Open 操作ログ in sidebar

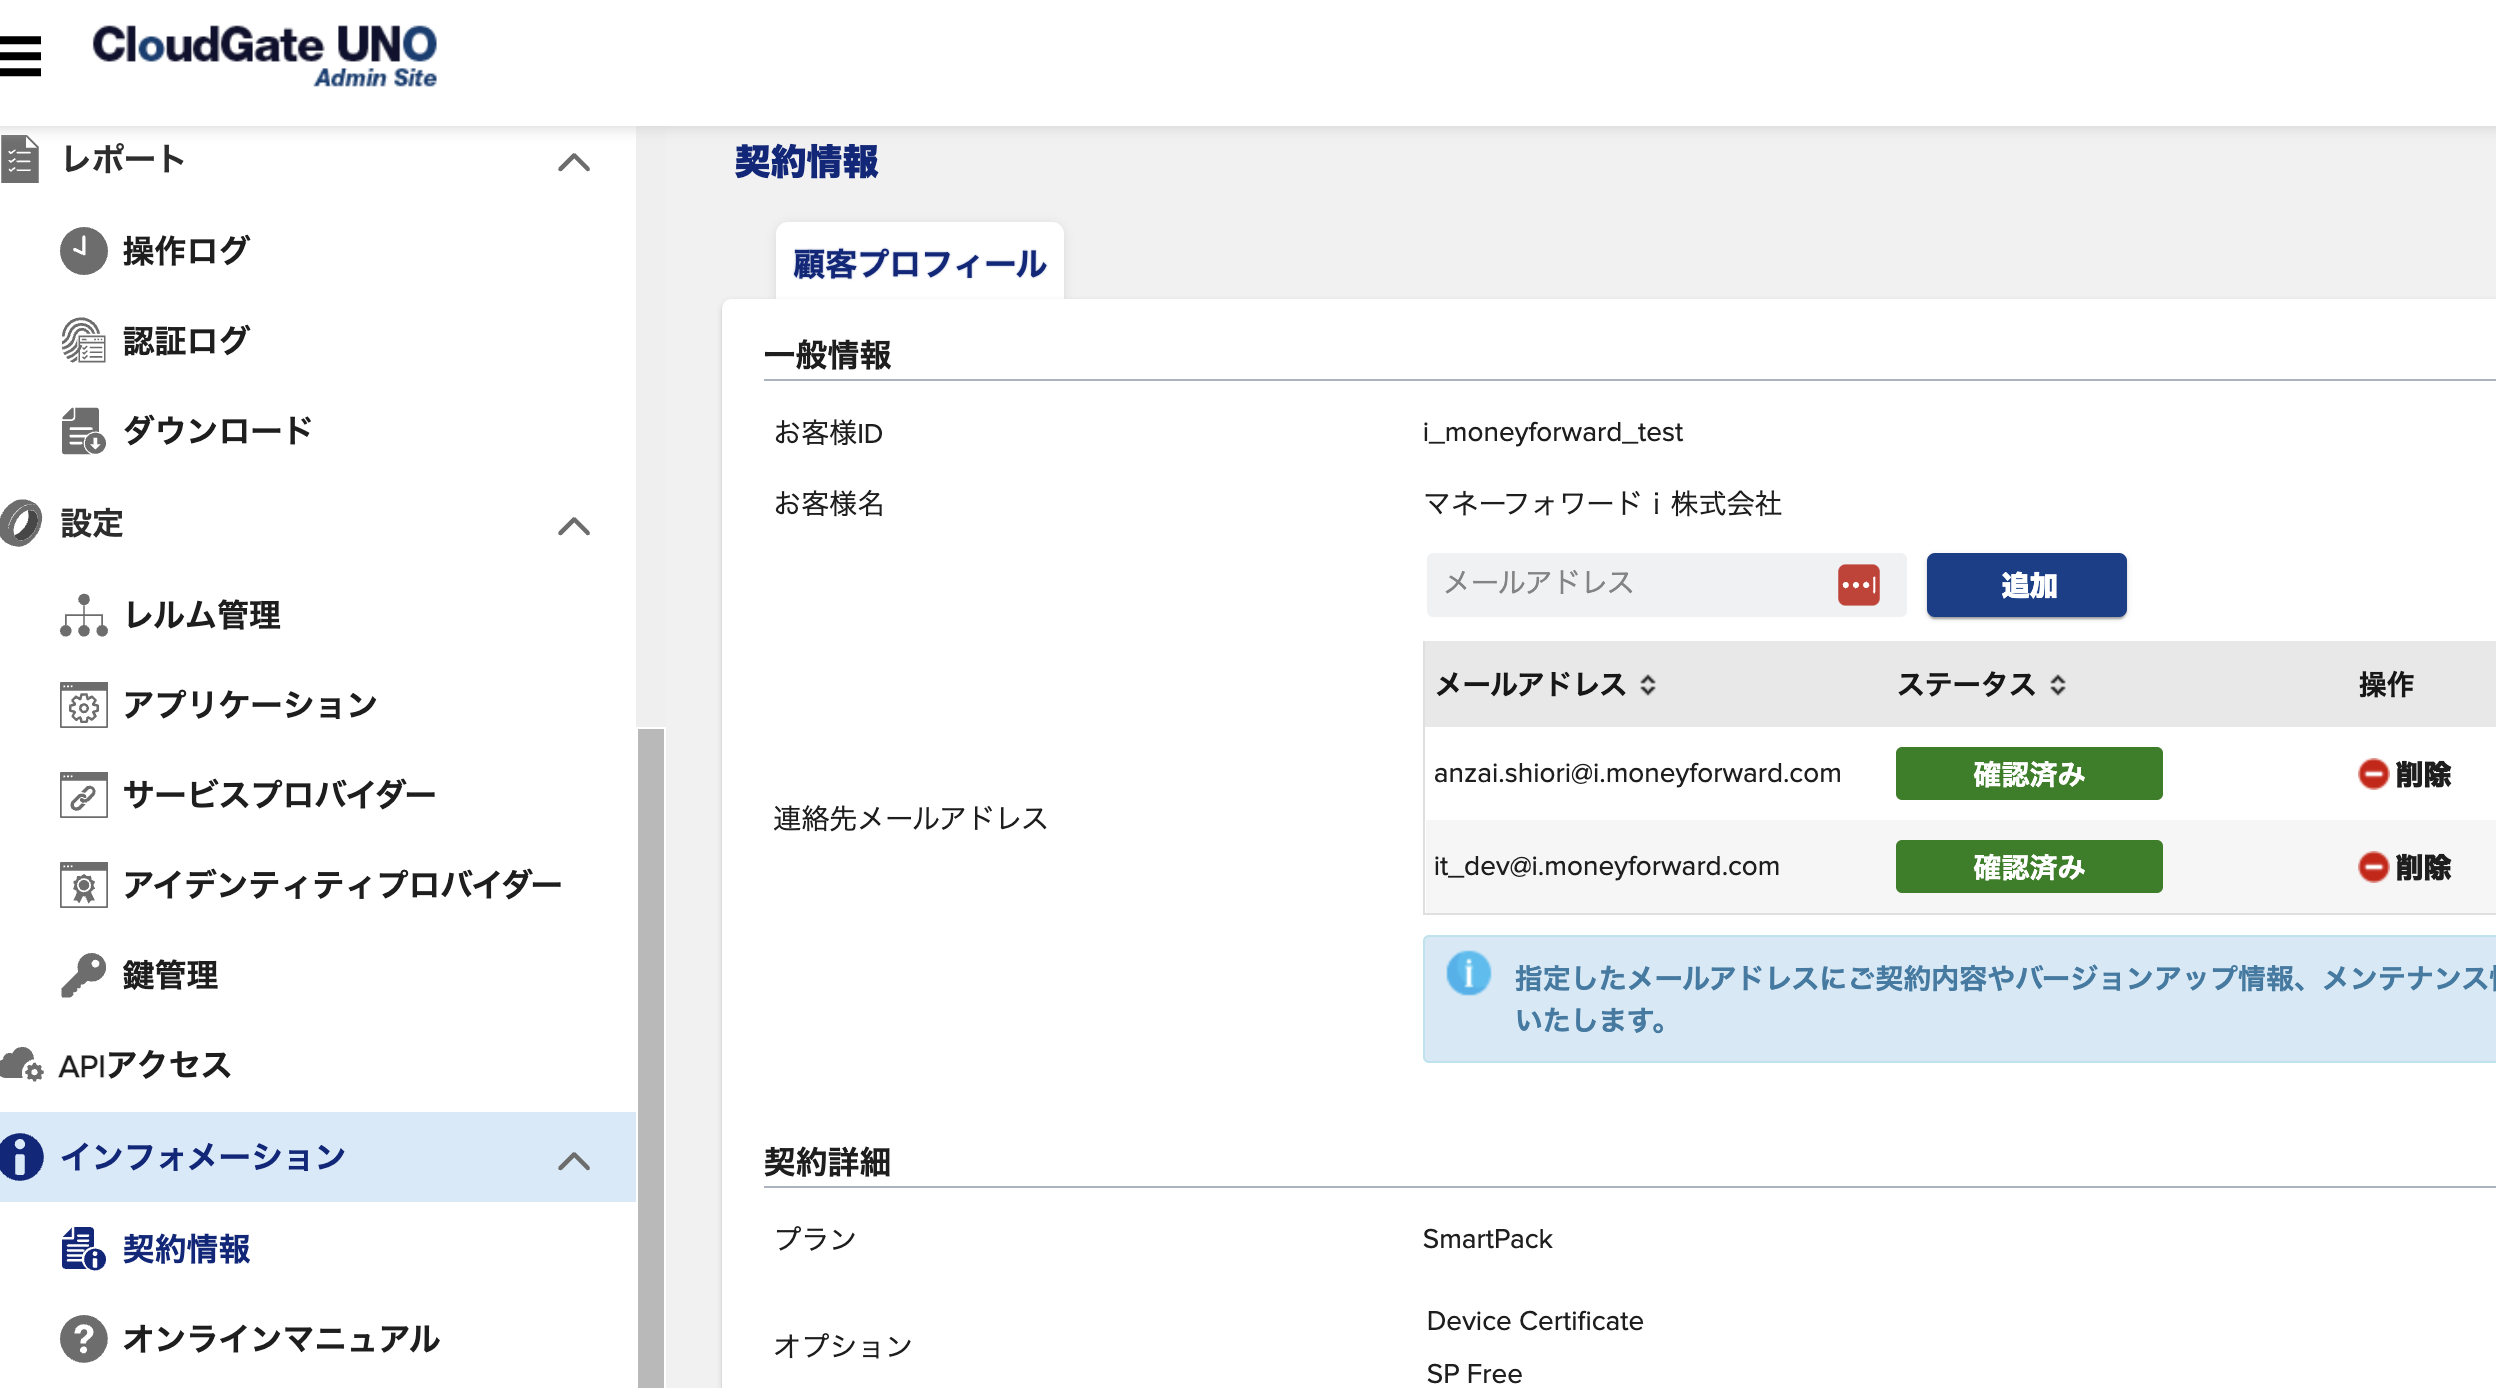pyautogui.click(x=186, y=251)
